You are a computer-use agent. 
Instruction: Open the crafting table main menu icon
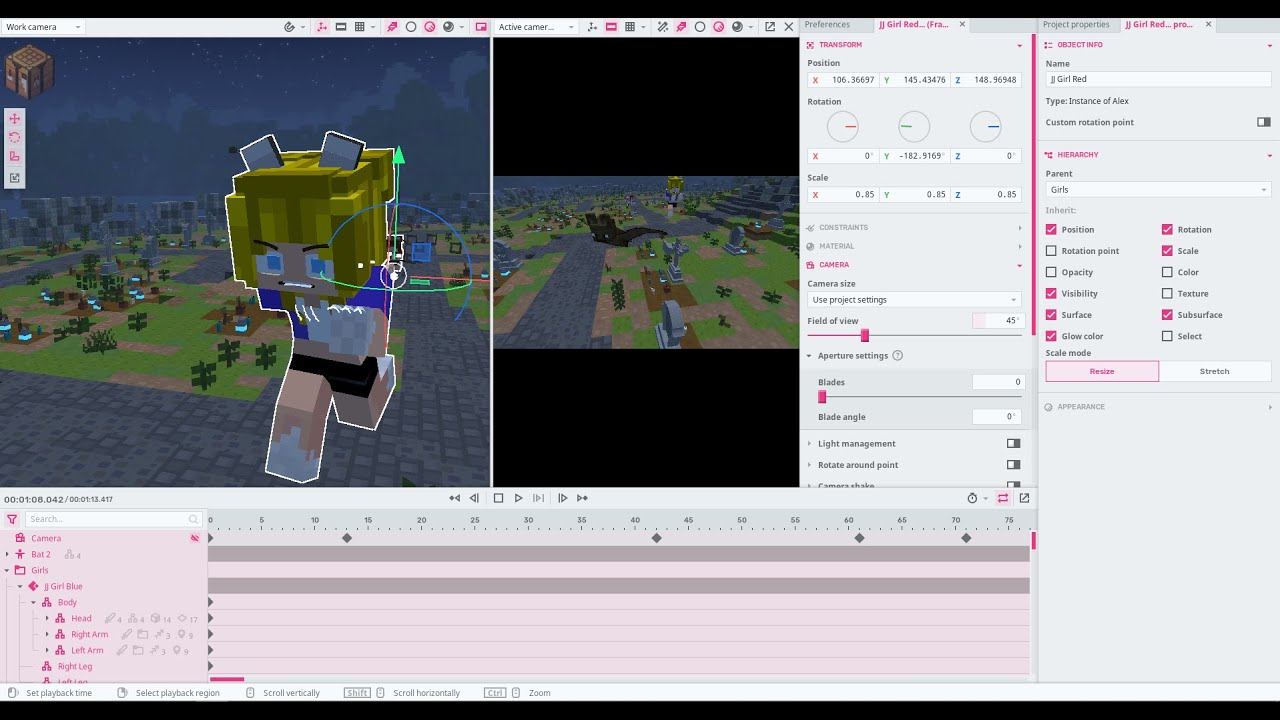[28, 73]
